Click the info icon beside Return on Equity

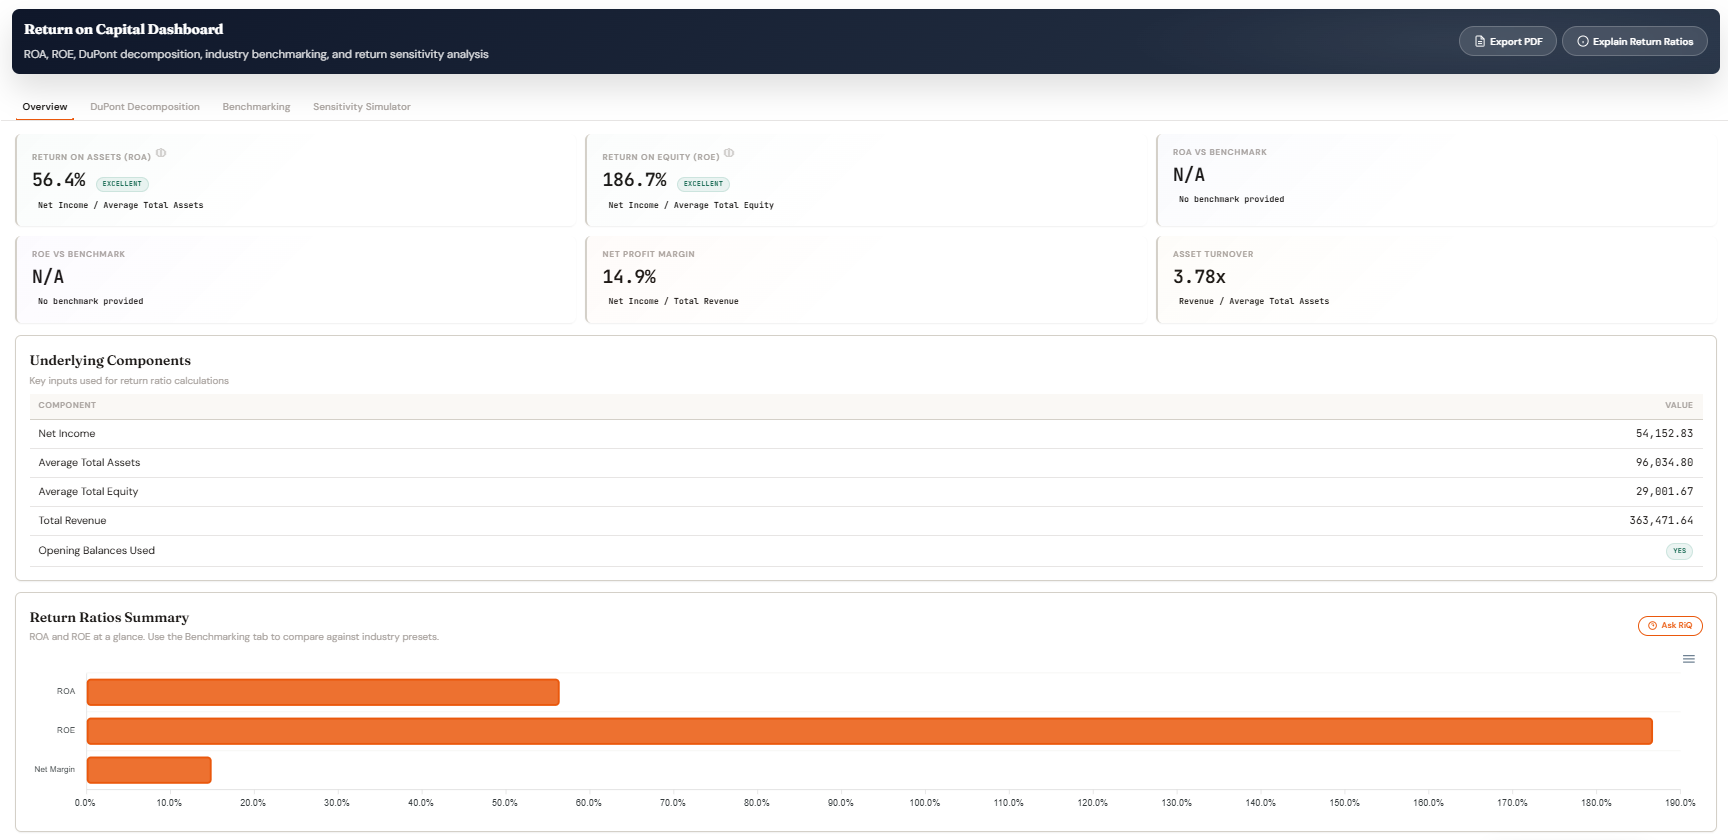tap(729, 153)
